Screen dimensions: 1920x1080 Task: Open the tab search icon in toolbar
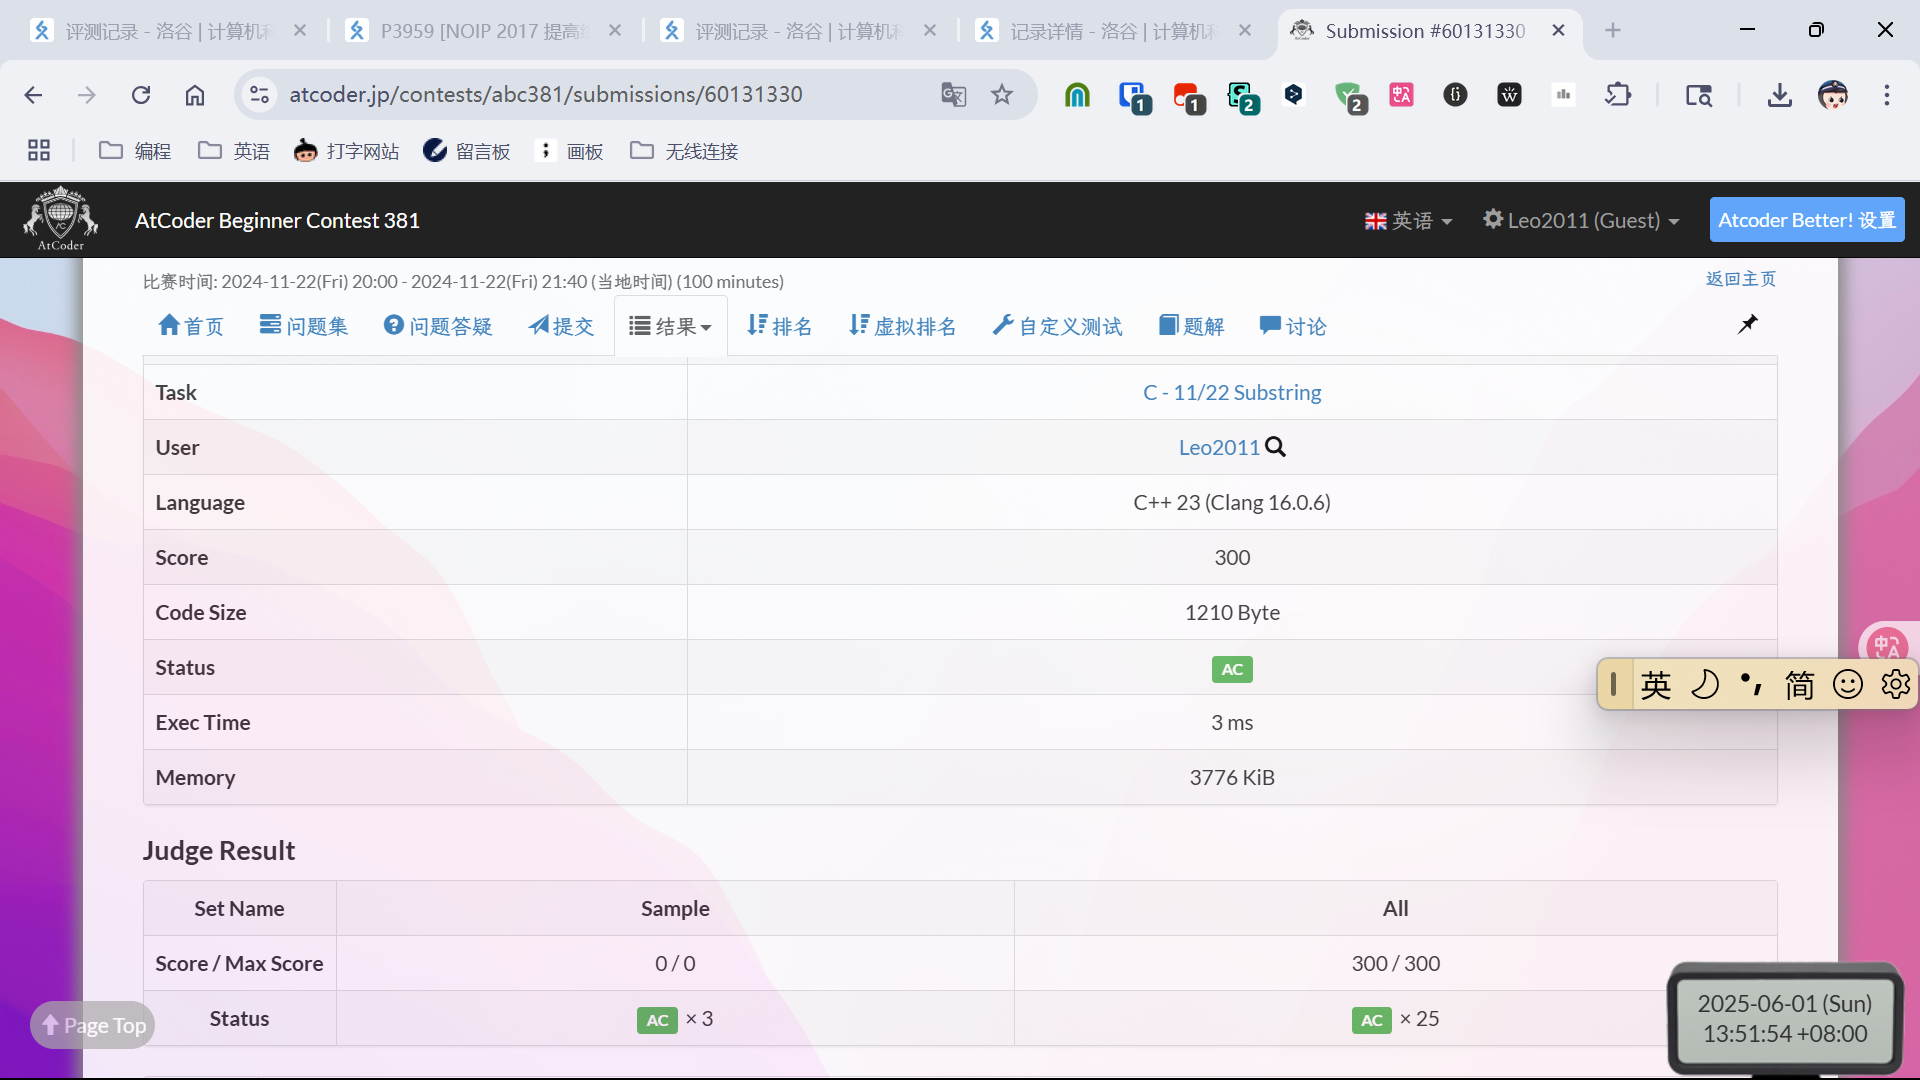[x=1699, y=95]
